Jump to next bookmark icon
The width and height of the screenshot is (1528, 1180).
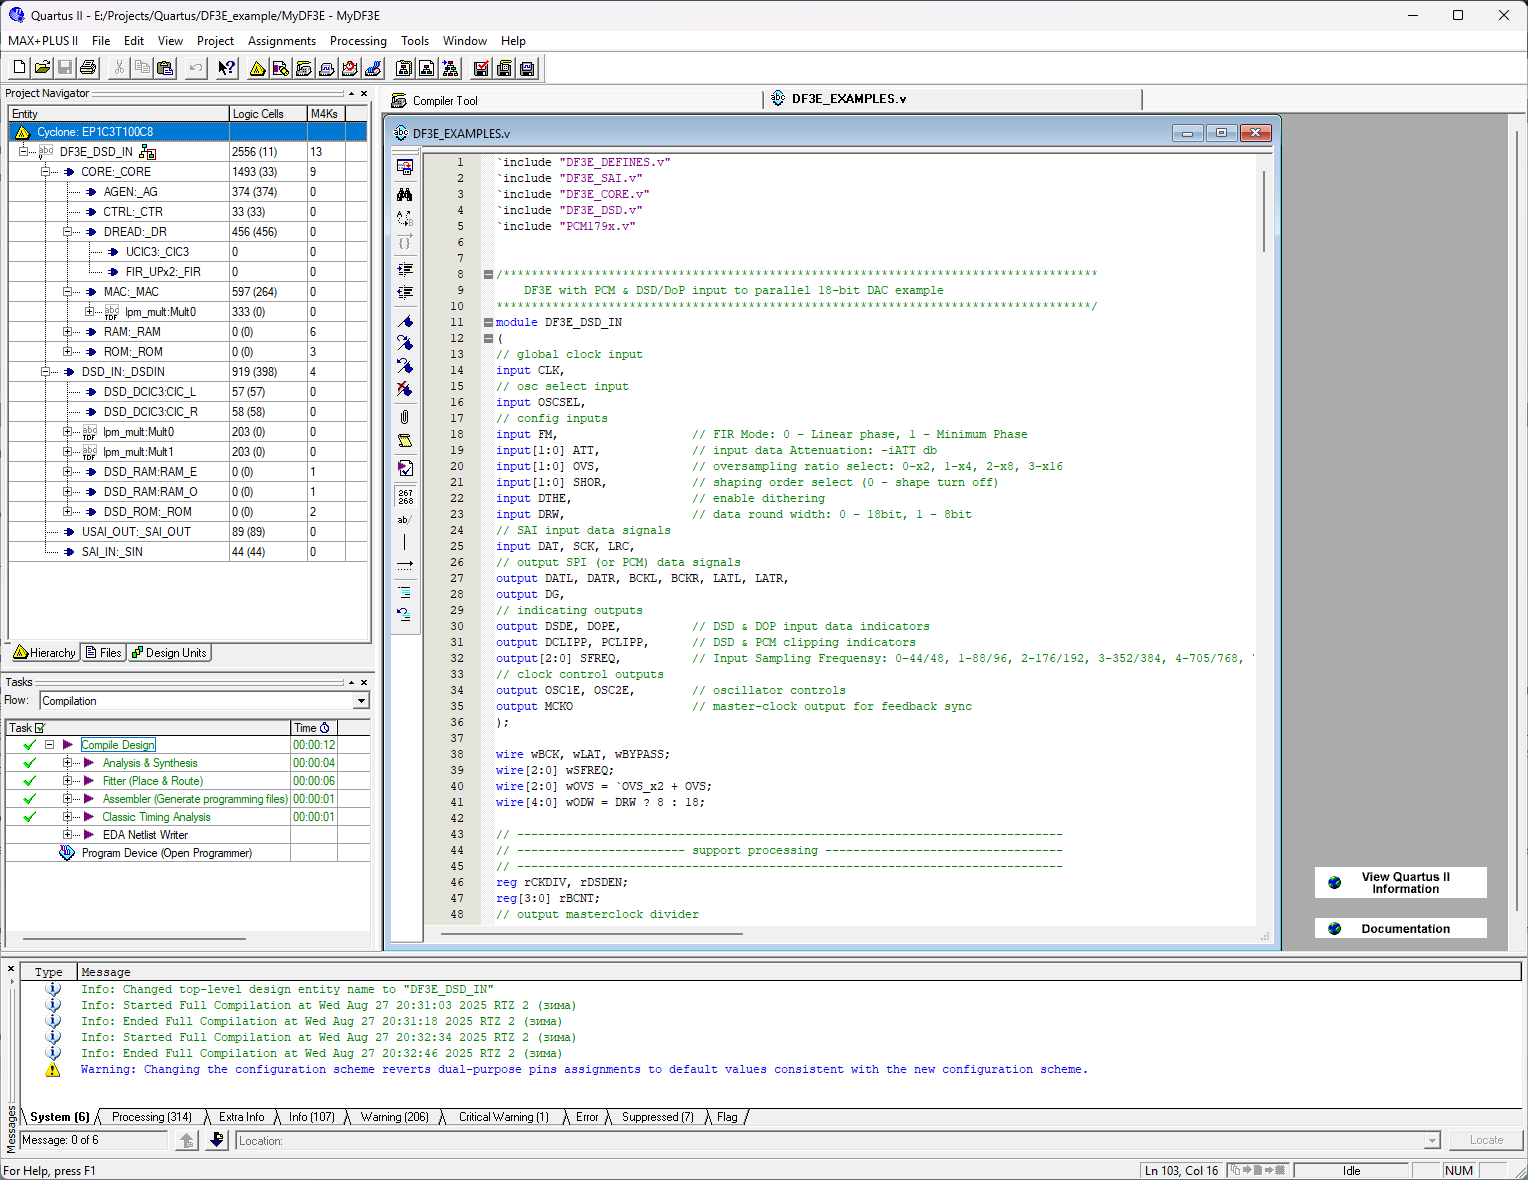pos(404,343)
